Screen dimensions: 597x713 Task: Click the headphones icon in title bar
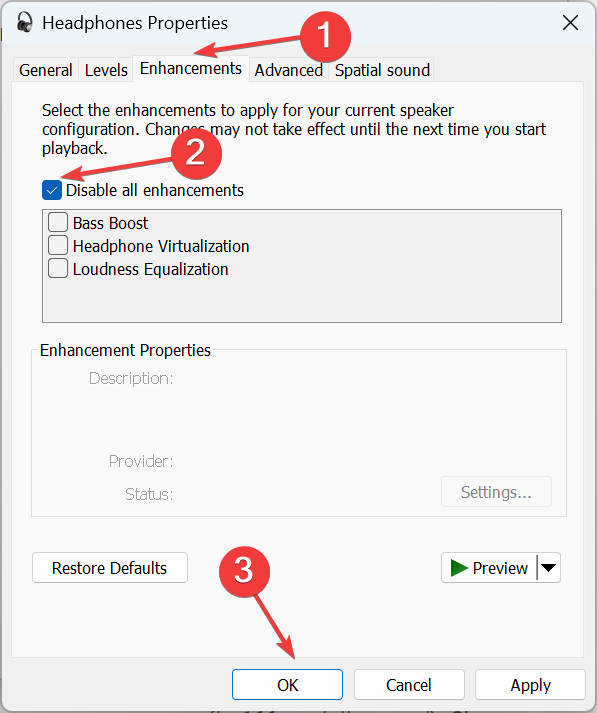25,22
